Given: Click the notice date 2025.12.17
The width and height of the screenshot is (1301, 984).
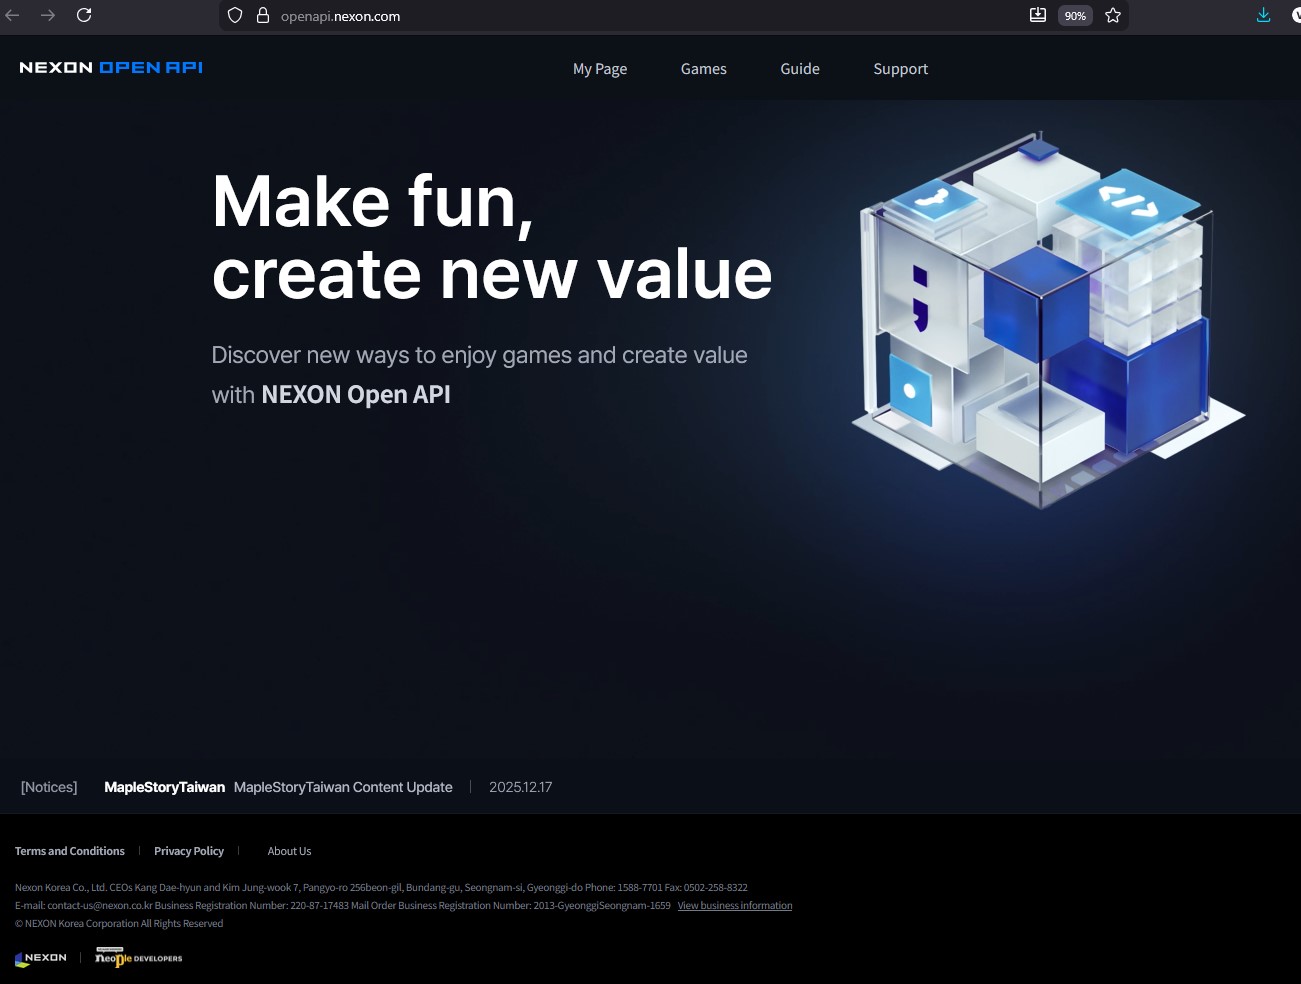Looking at the screenshot, I should tap(521, 787).
